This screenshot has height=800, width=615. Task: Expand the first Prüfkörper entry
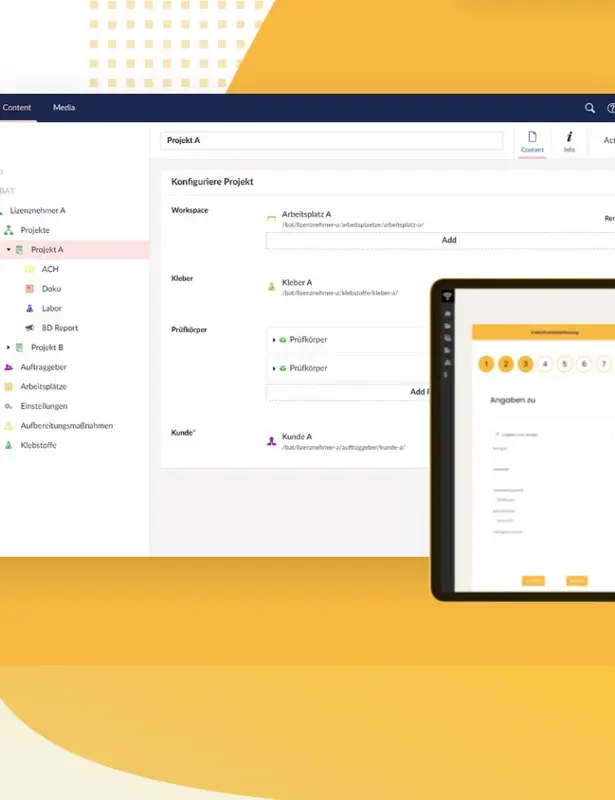(x=274, y=340)
